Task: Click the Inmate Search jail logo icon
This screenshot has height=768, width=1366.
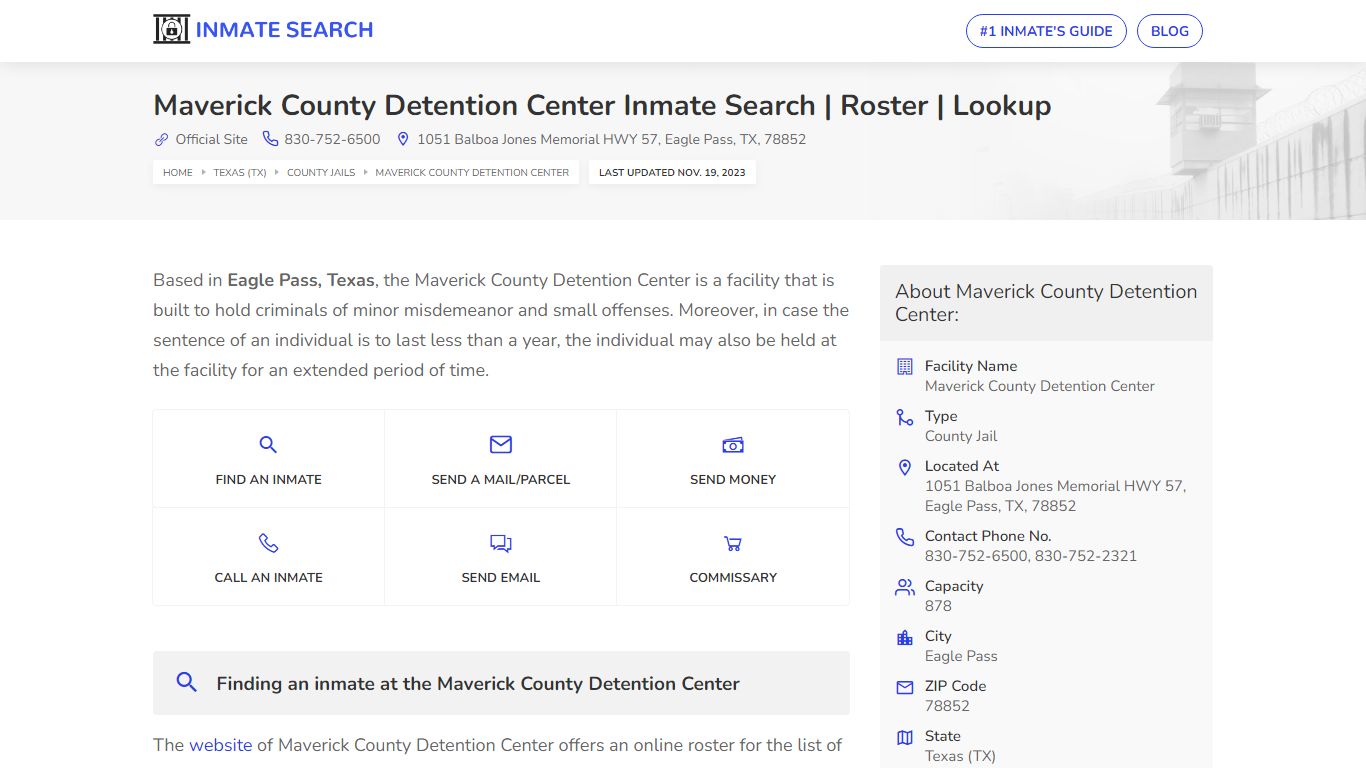Action: click(x=171, y=30)
